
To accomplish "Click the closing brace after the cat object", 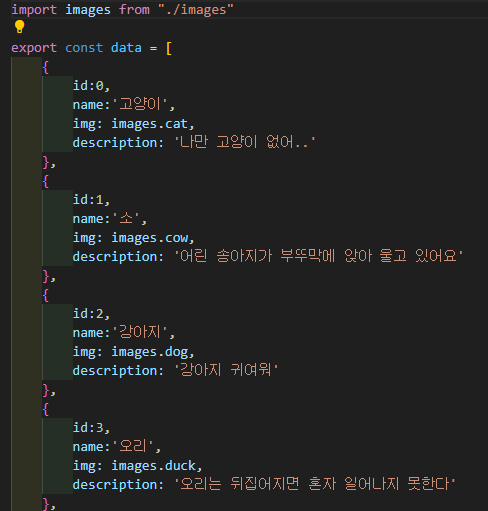I will [x=46, y=162].
